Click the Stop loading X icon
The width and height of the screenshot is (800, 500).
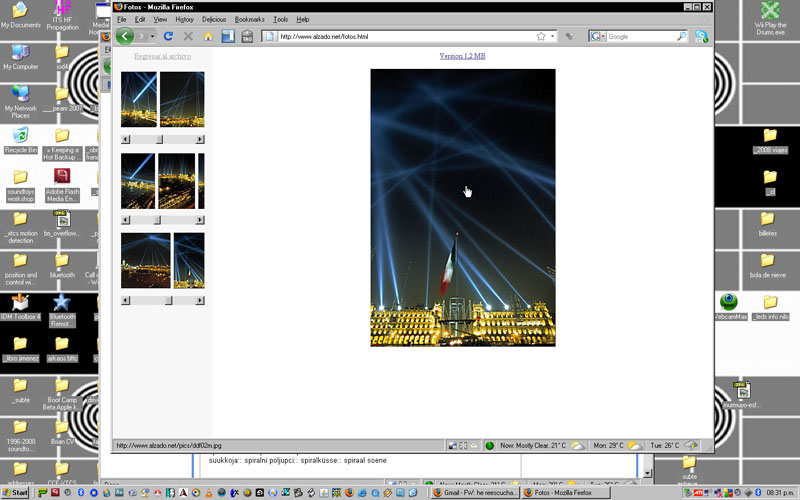[188, 36]
